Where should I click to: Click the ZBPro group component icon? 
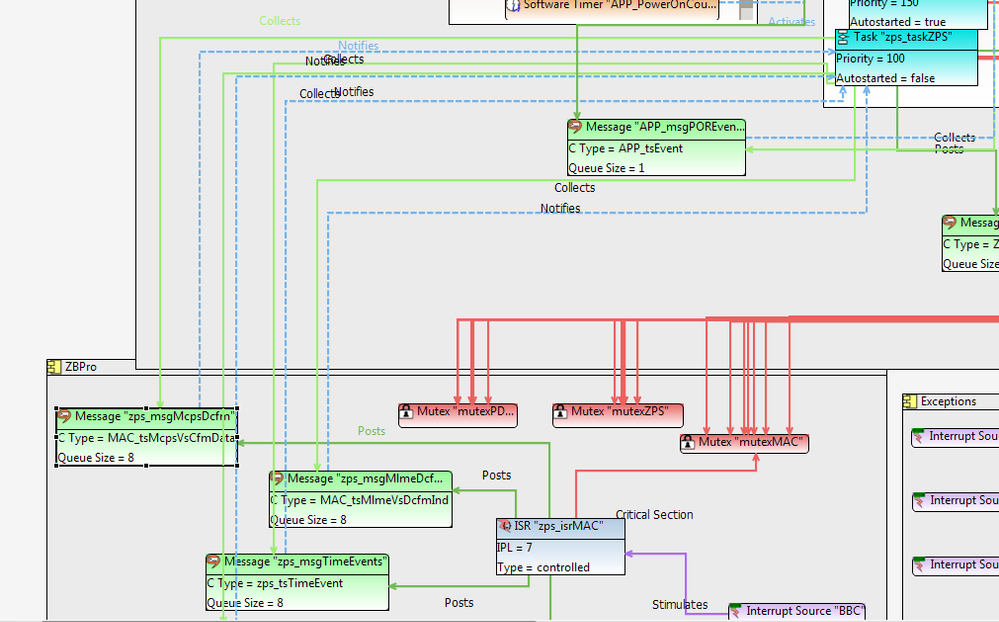coord(54,366)
